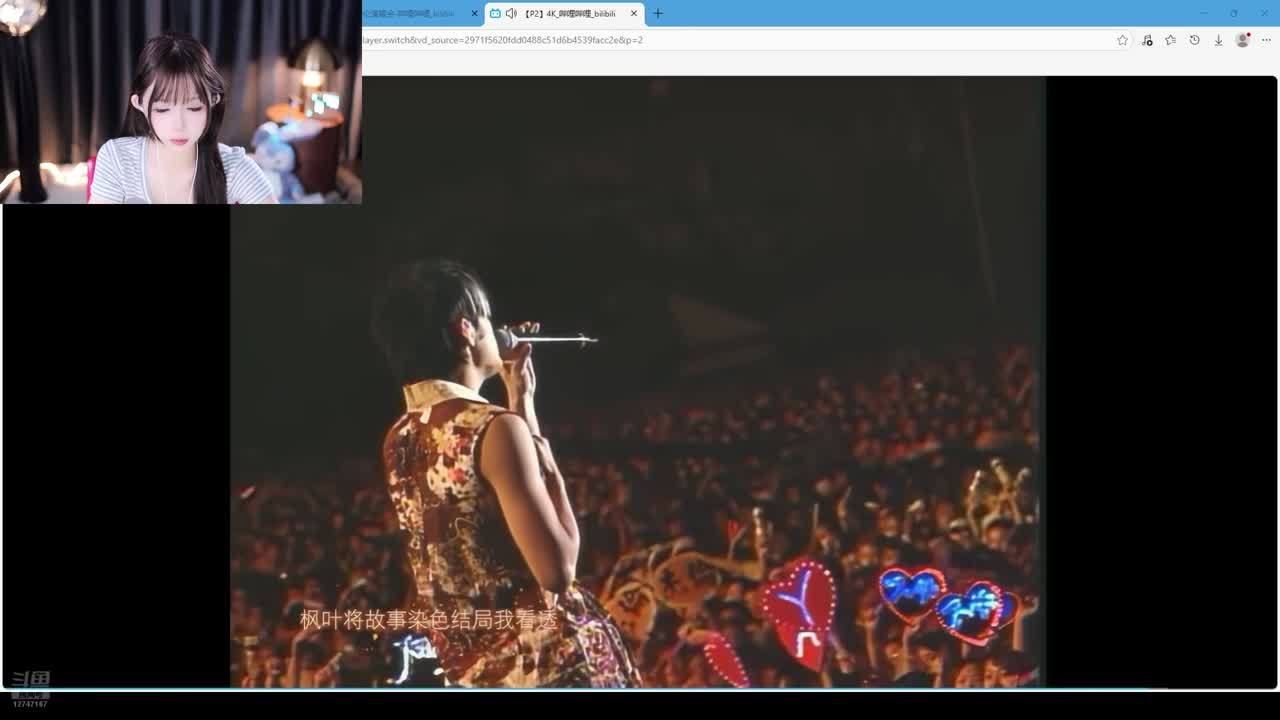The image size is (1280, 720).
Task: Open the user profile avatar
Action: coord(1242,40)
